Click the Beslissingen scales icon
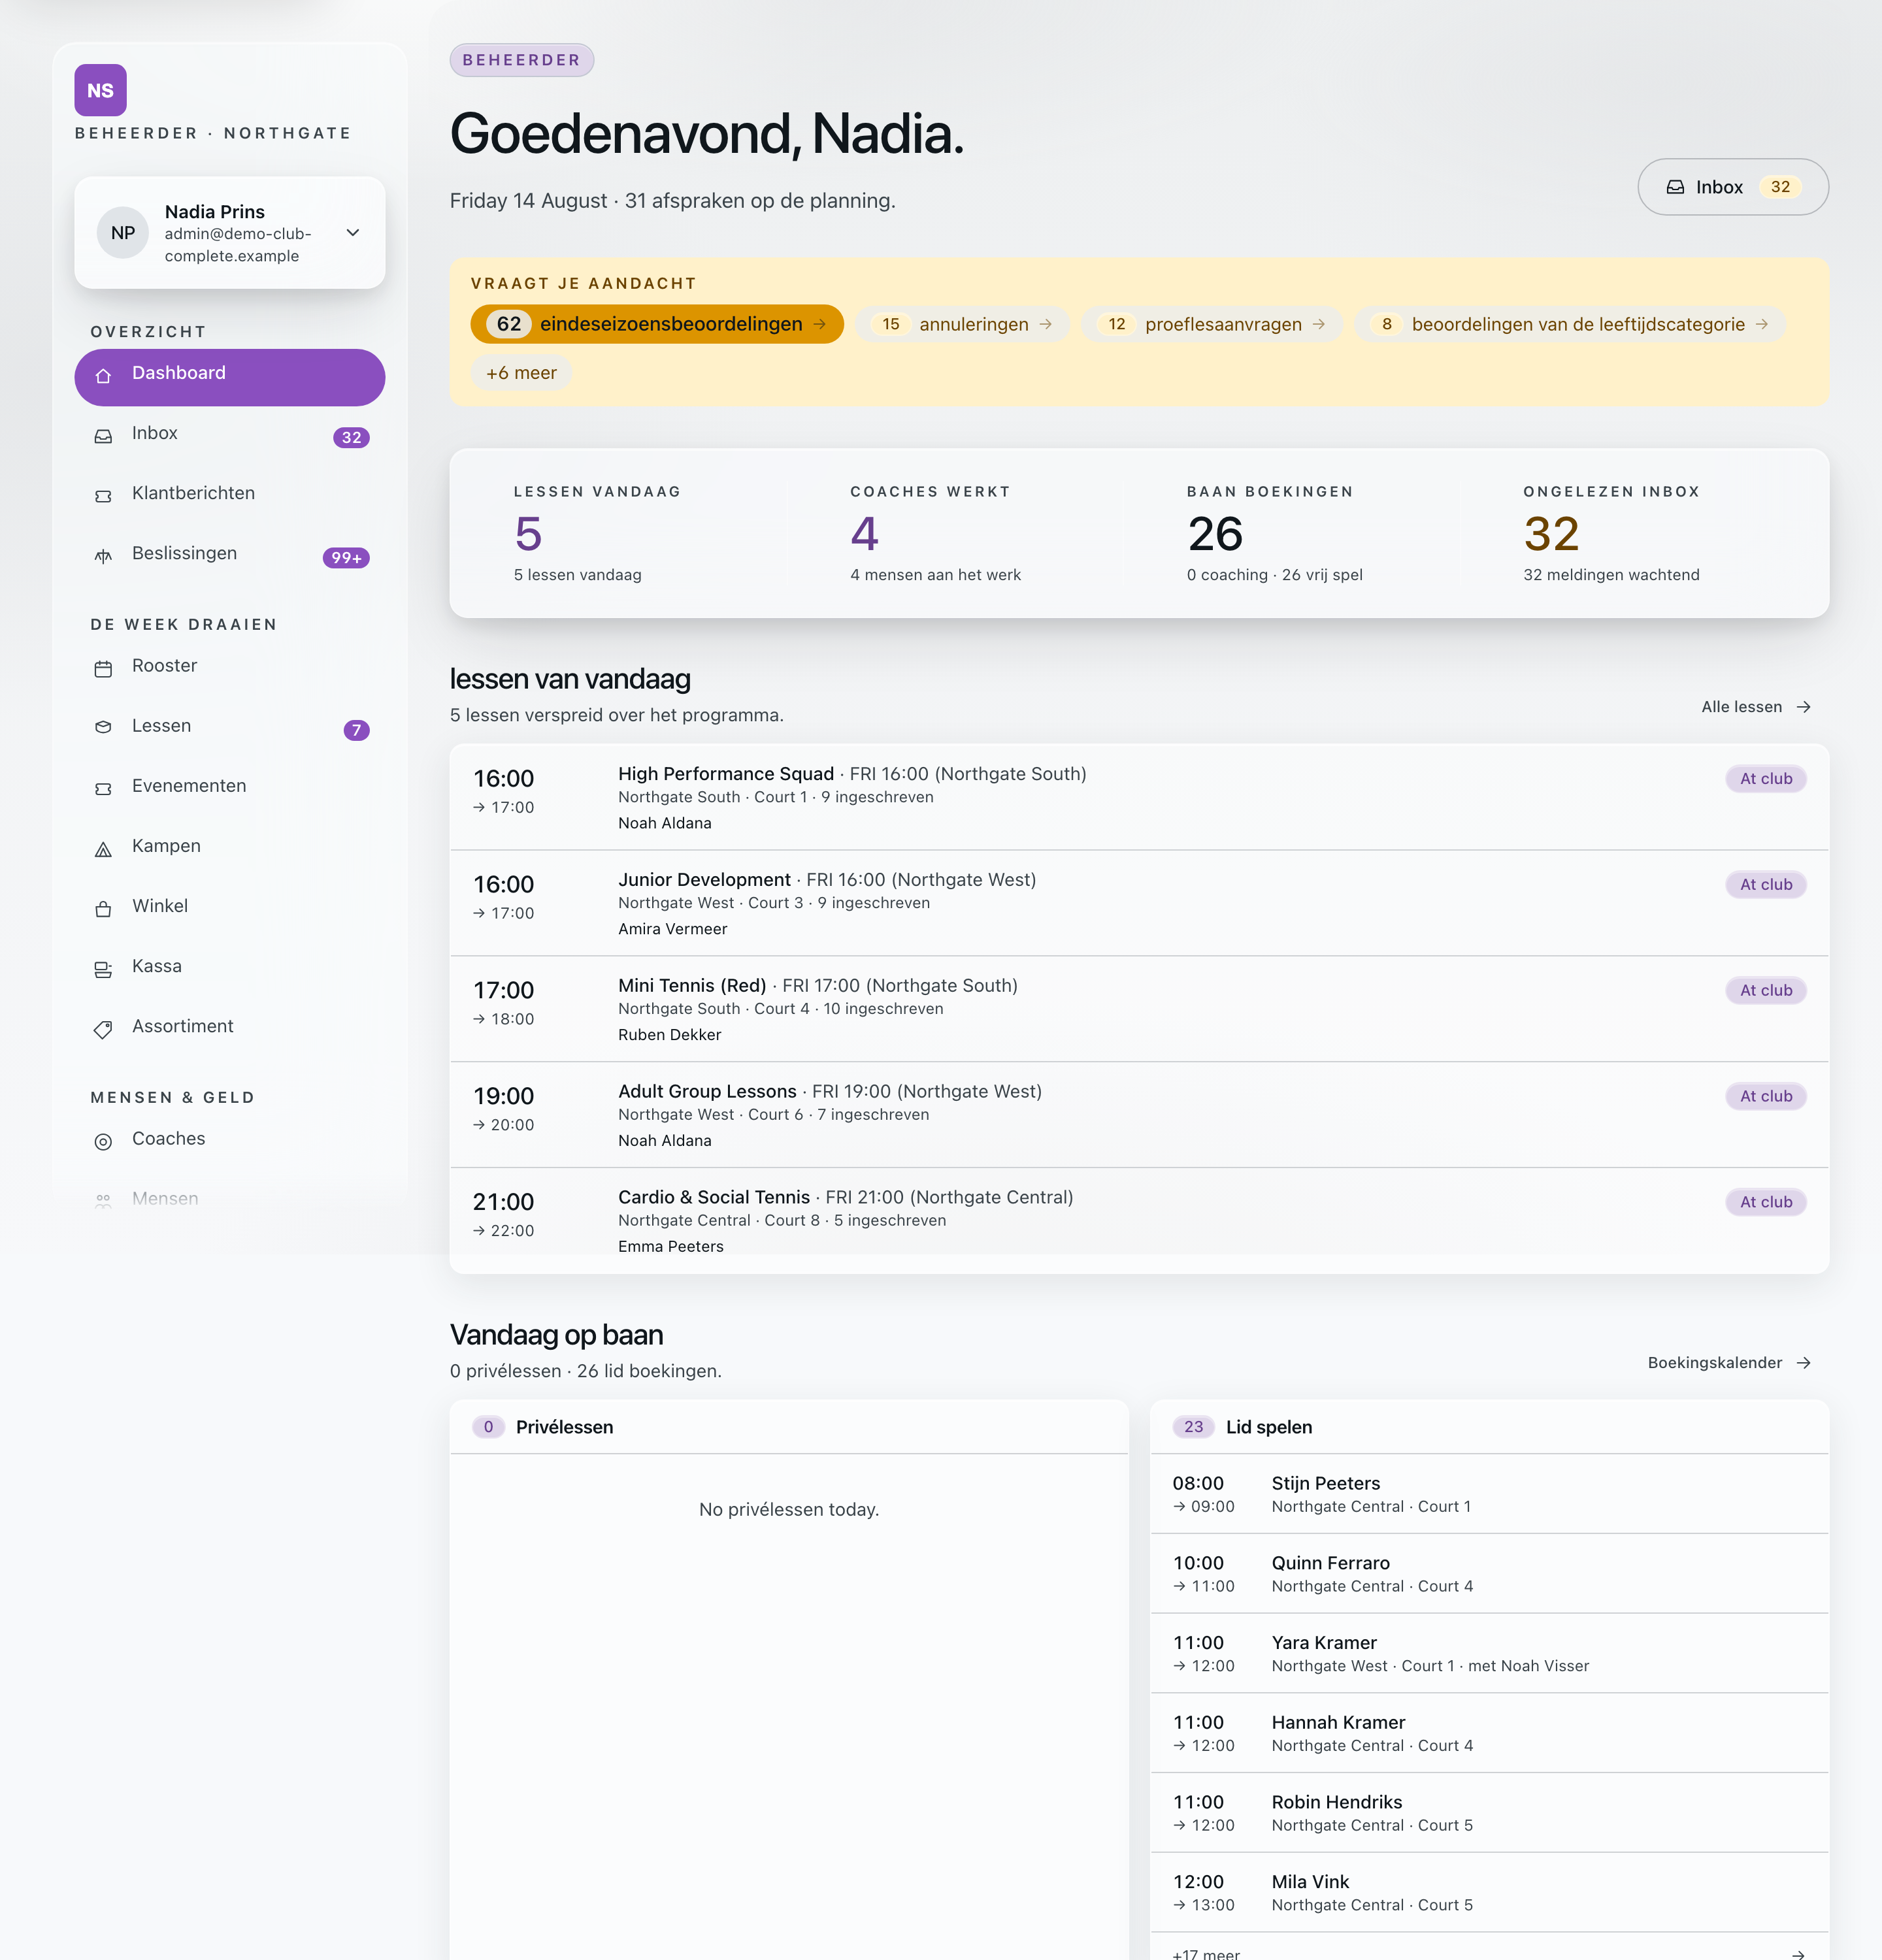 point(103,556)
